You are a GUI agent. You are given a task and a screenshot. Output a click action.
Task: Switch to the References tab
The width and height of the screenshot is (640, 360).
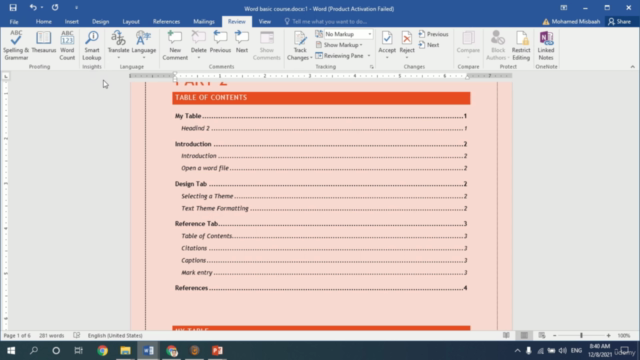166,22
